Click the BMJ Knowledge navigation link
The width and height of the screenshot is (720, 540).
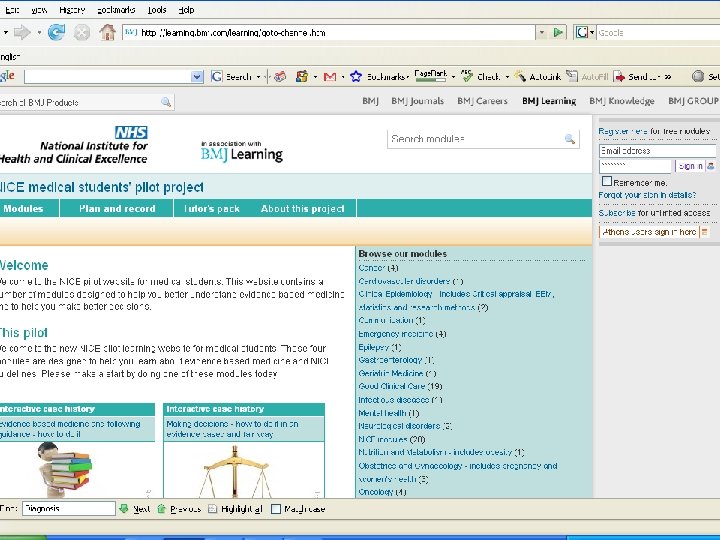point(622,101)
